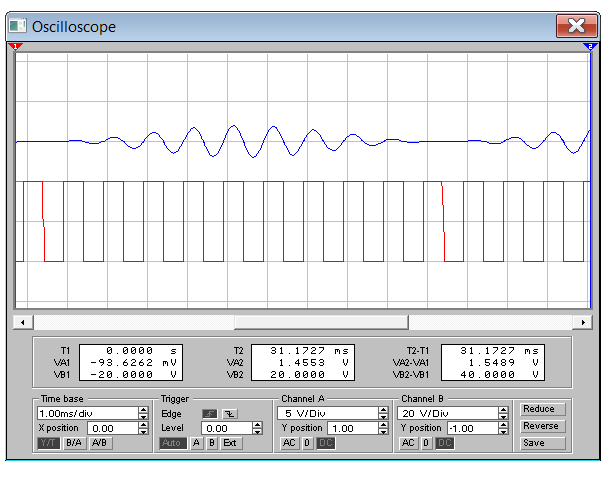Increase the trigger Level value
The image size is (607, 477).
coord(257,425)
